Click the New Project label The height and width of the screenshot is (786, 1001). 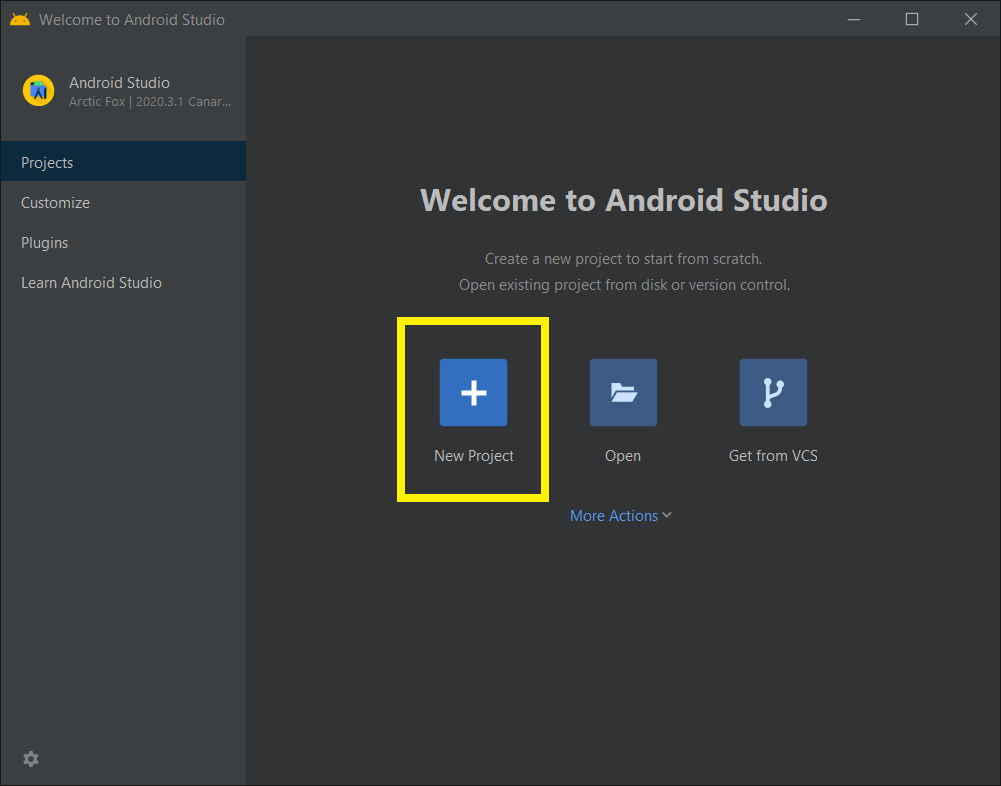point(473,455)
